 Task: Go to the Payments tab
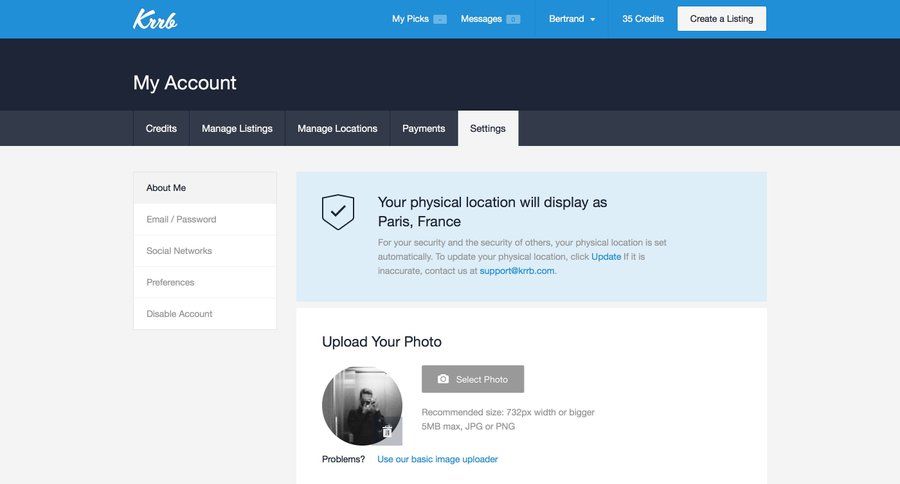pyautogui.click(x=424, y=128)
